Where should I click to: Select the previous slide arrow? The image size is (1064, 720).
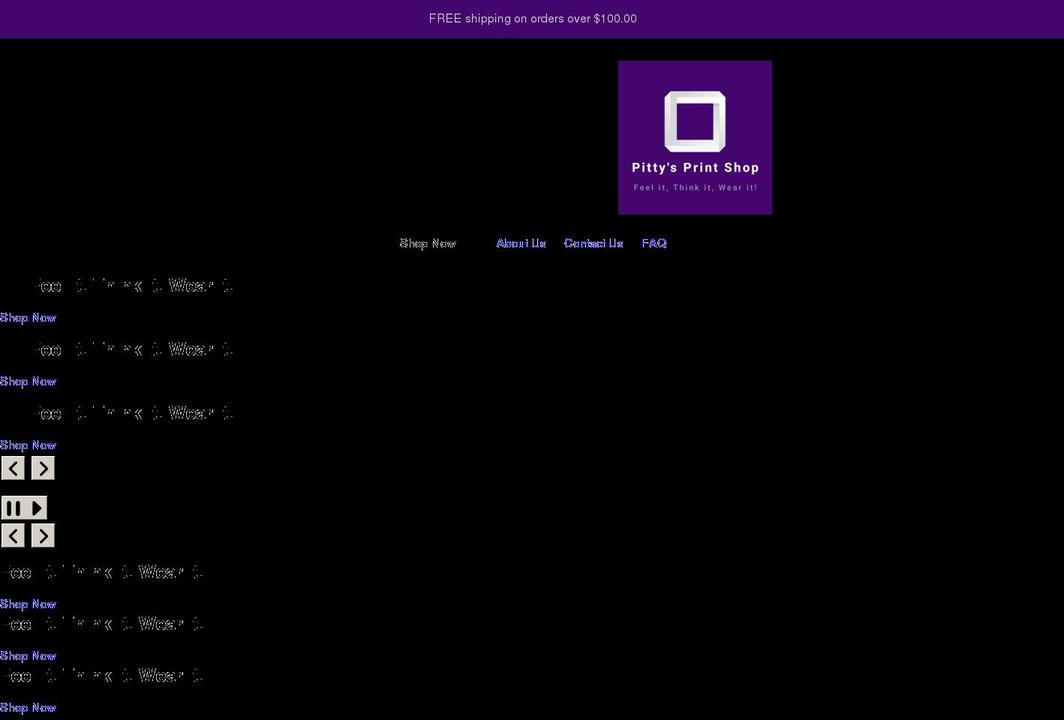pyautogui.click(x=12, y=467)
